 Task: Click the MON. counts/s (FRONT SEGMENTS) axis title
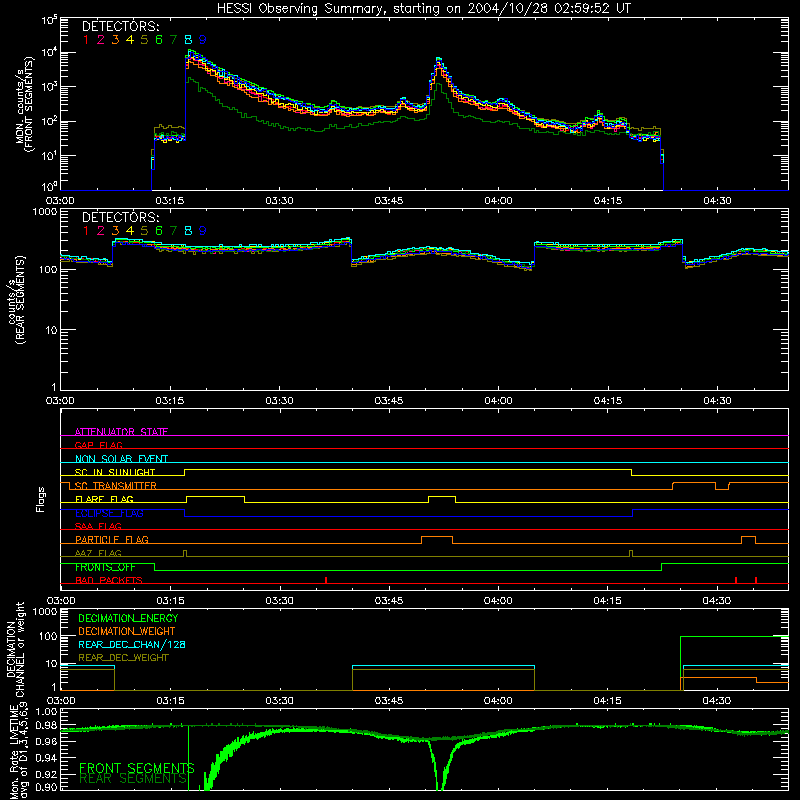[x=24, y=104]
